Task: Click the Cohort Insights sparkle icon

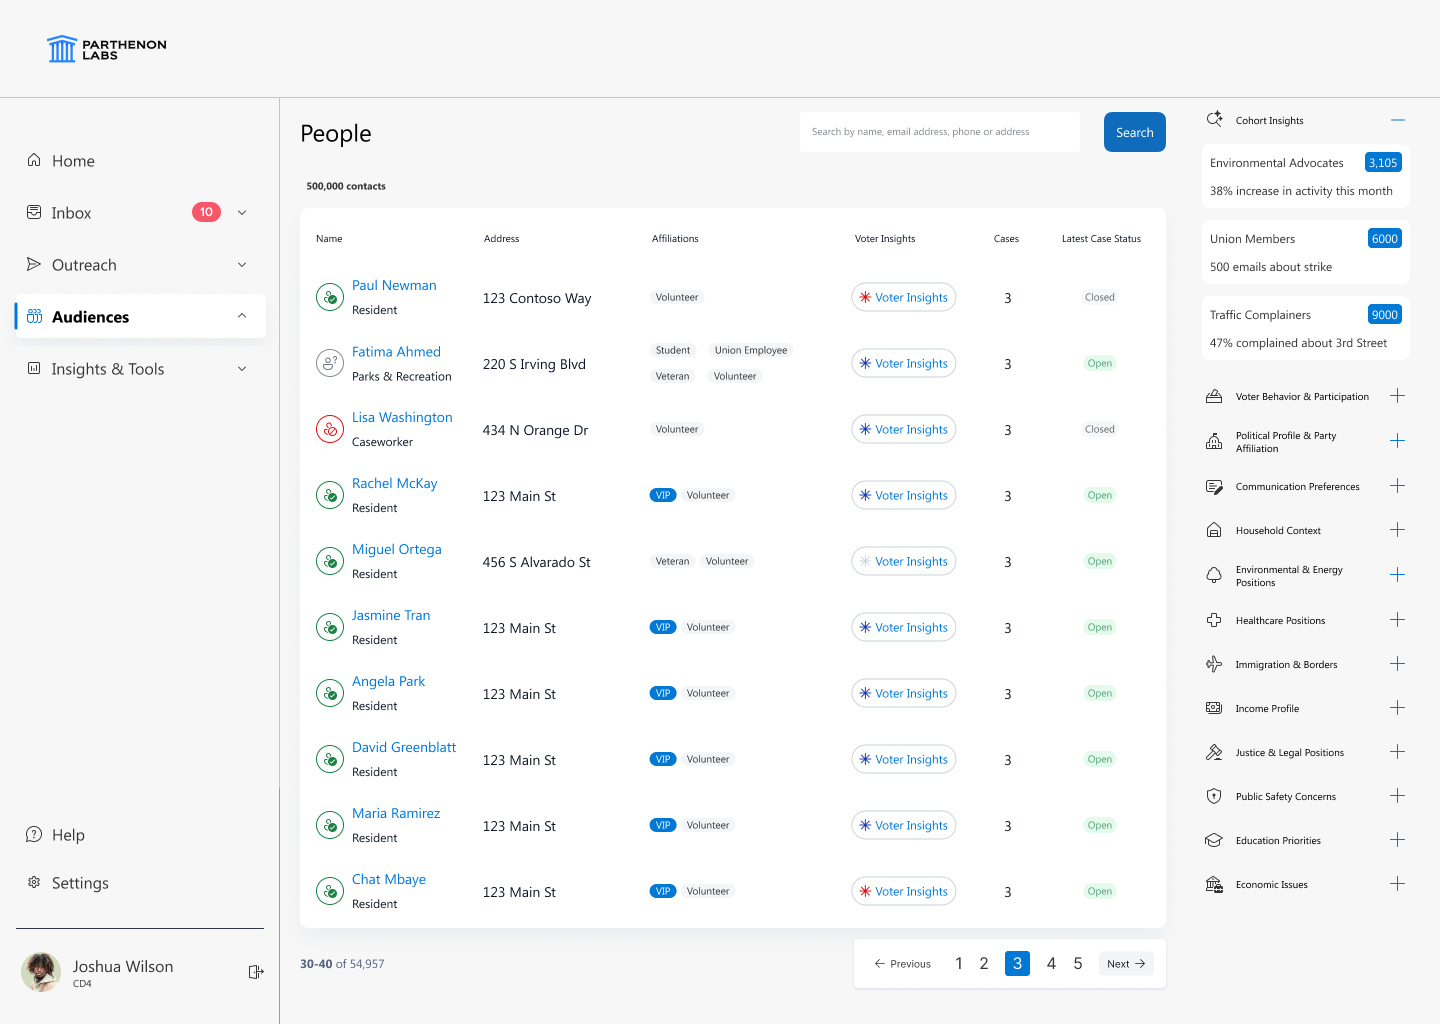Action: pos(1214,119)
